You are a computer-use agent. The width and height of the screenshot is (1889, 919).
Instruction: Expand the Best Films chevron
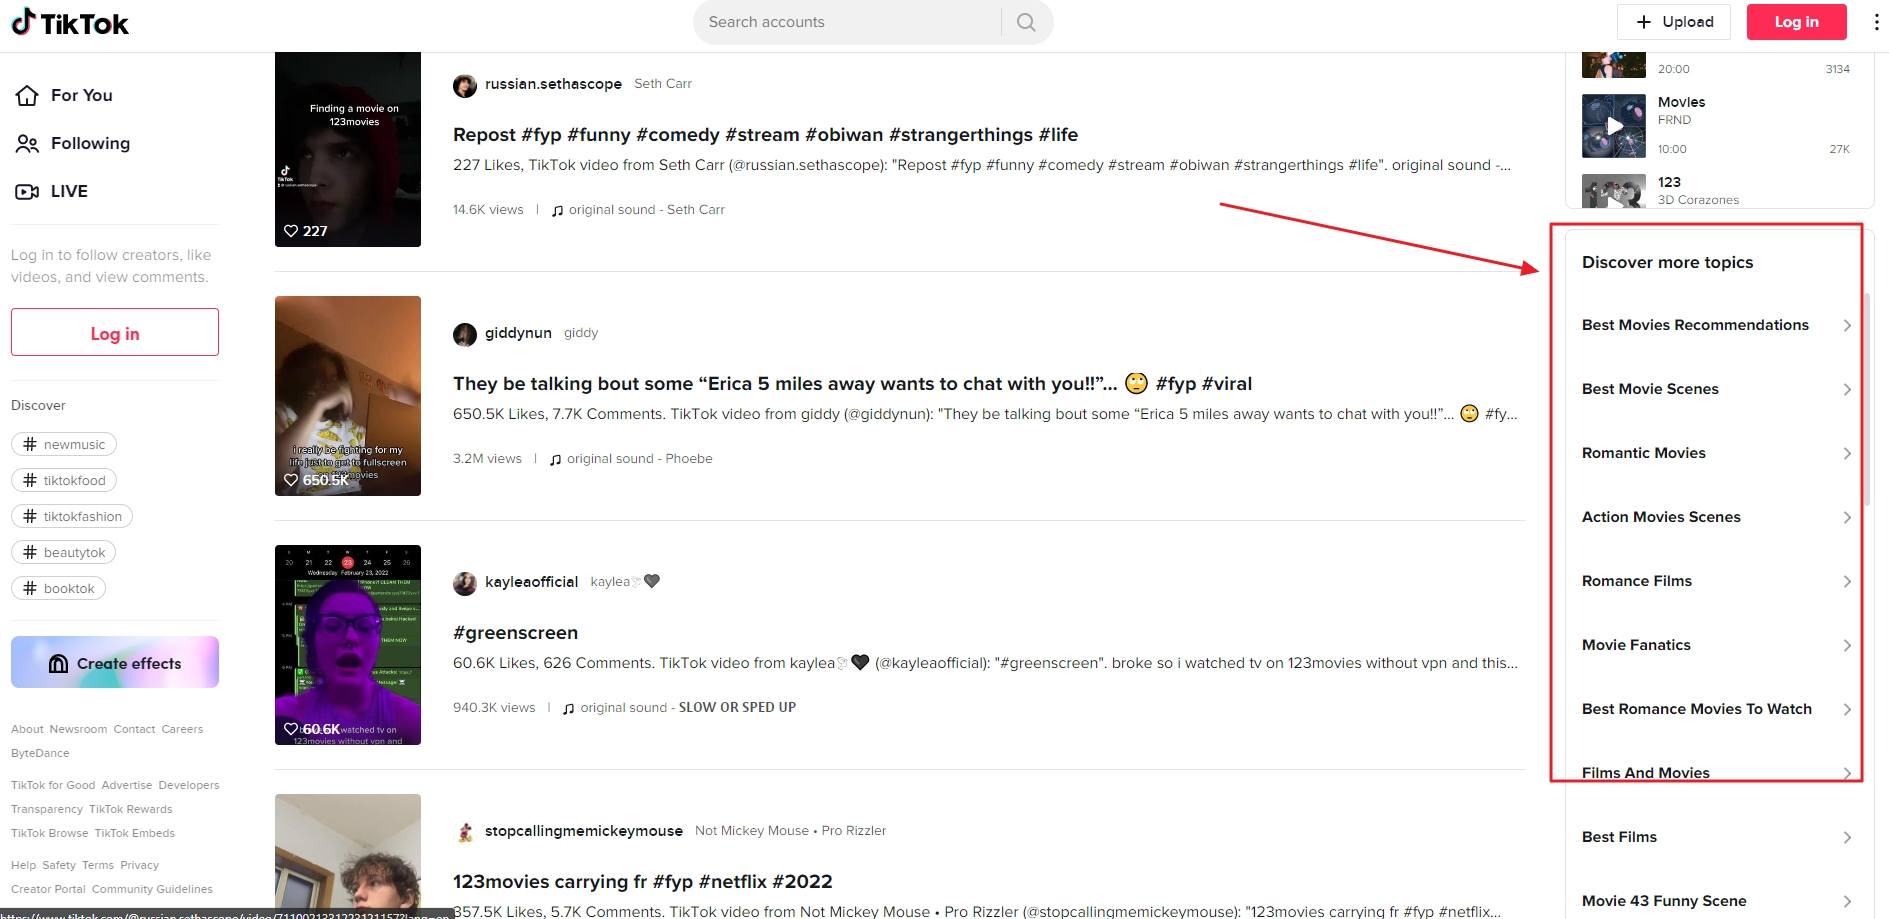pyautogui.click(x=1847, y=837)
